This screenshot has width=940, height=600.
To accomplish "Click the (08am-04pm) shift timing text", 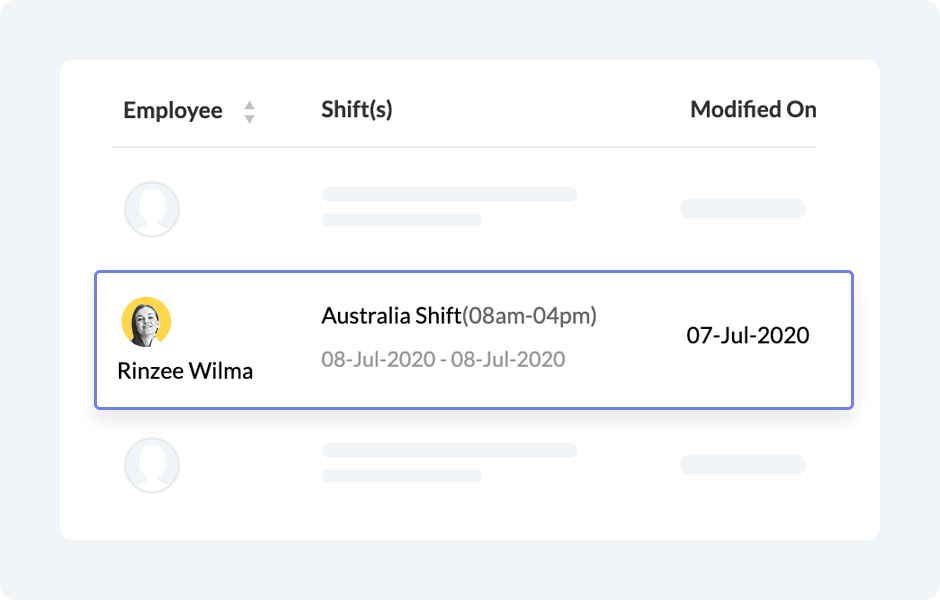I will coord(529,316).
